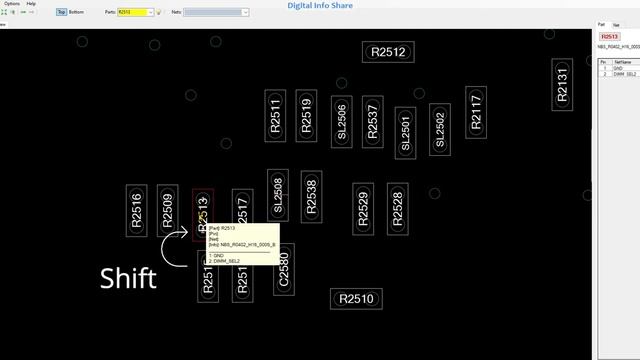Screen dimensions: 640x360
Task: Click the lightbulb highlight icon beside Parts
Action: [x=158, y=12]
